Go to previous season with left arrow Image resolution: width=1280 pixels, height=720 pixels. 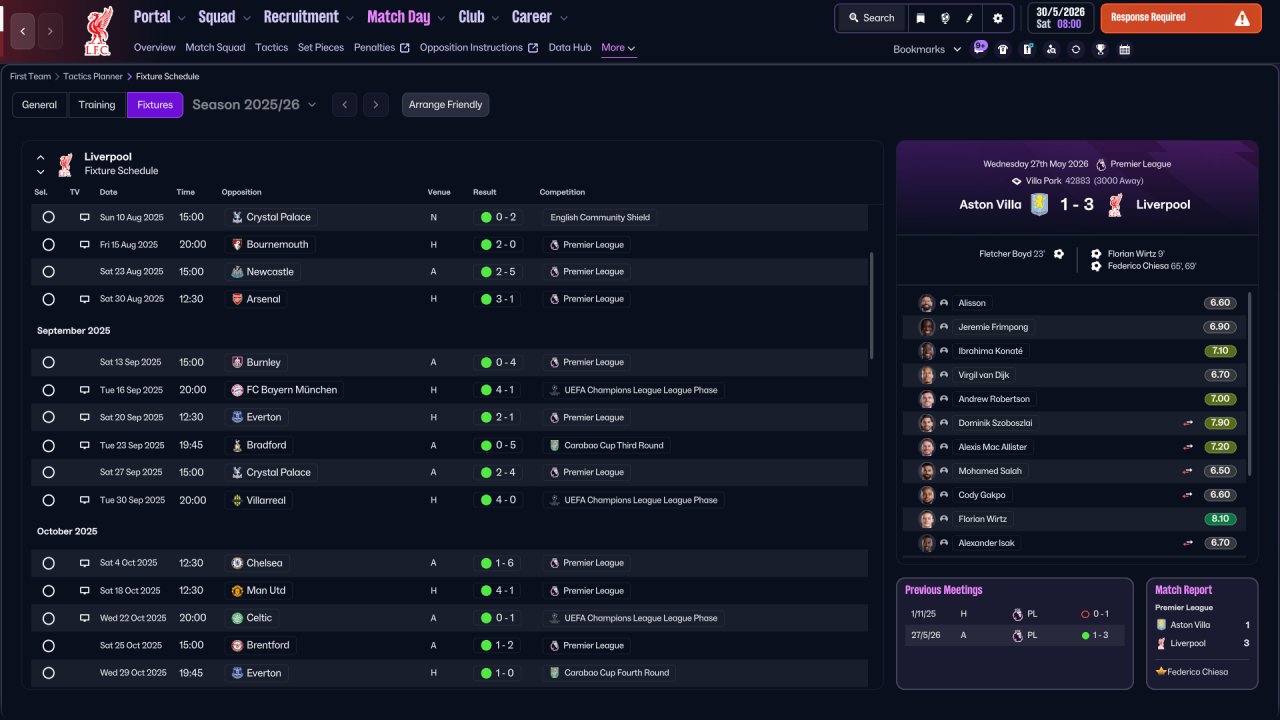(x=344, y=105)
